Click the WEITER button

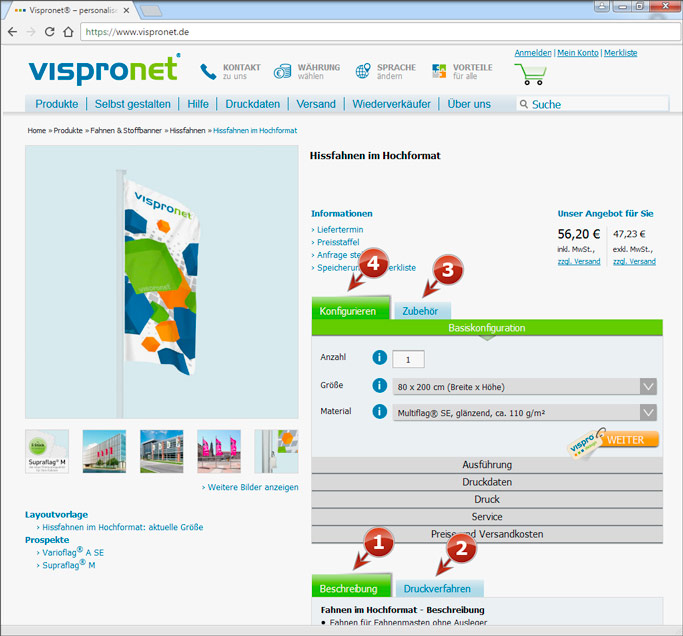pos(626,440)
